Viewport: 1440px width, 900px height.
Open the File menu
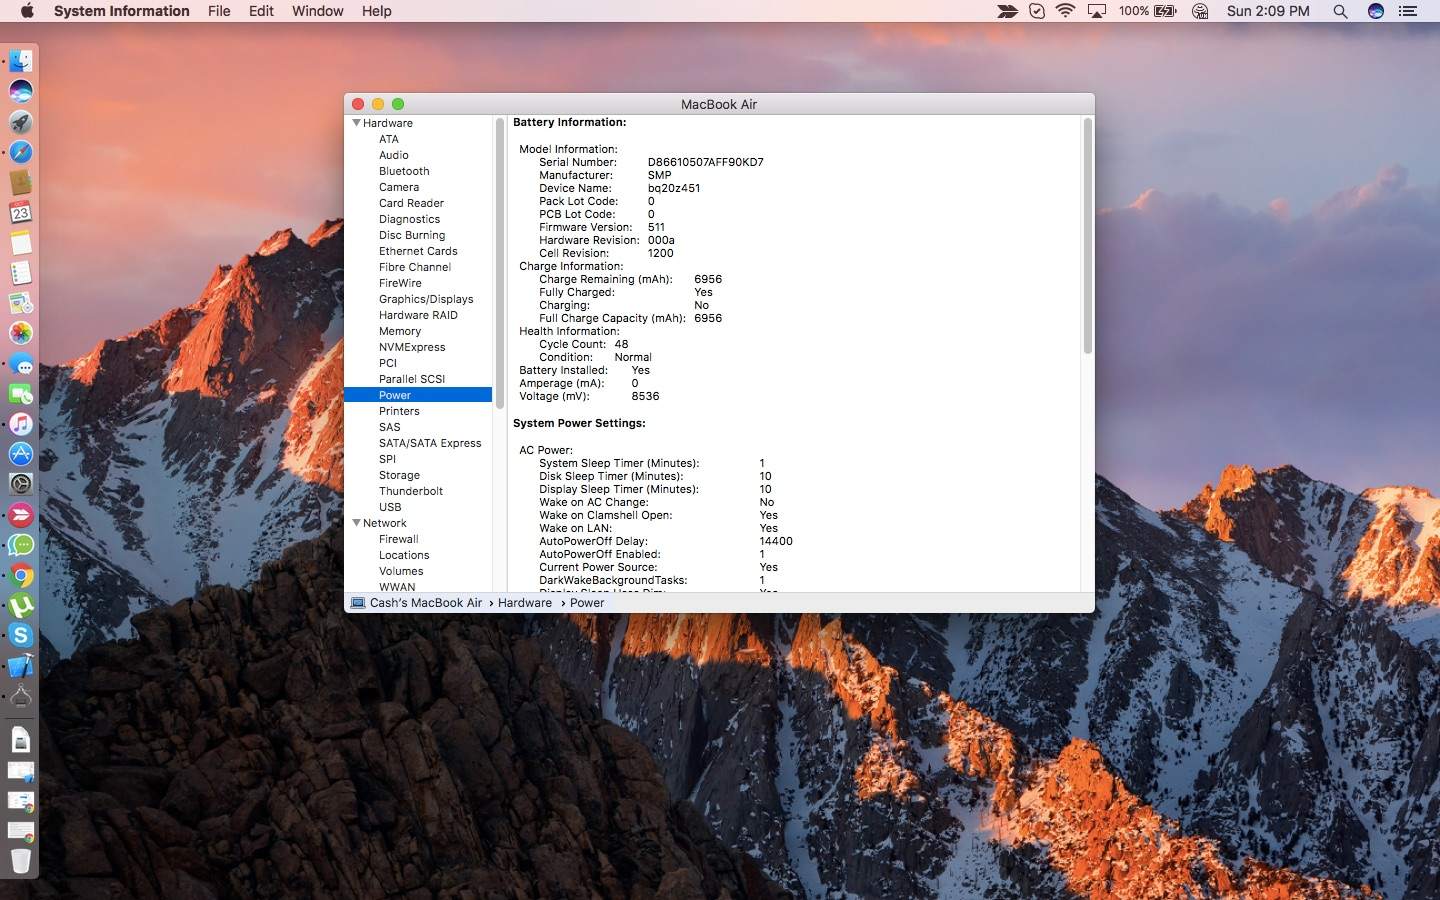pos(219,11)
